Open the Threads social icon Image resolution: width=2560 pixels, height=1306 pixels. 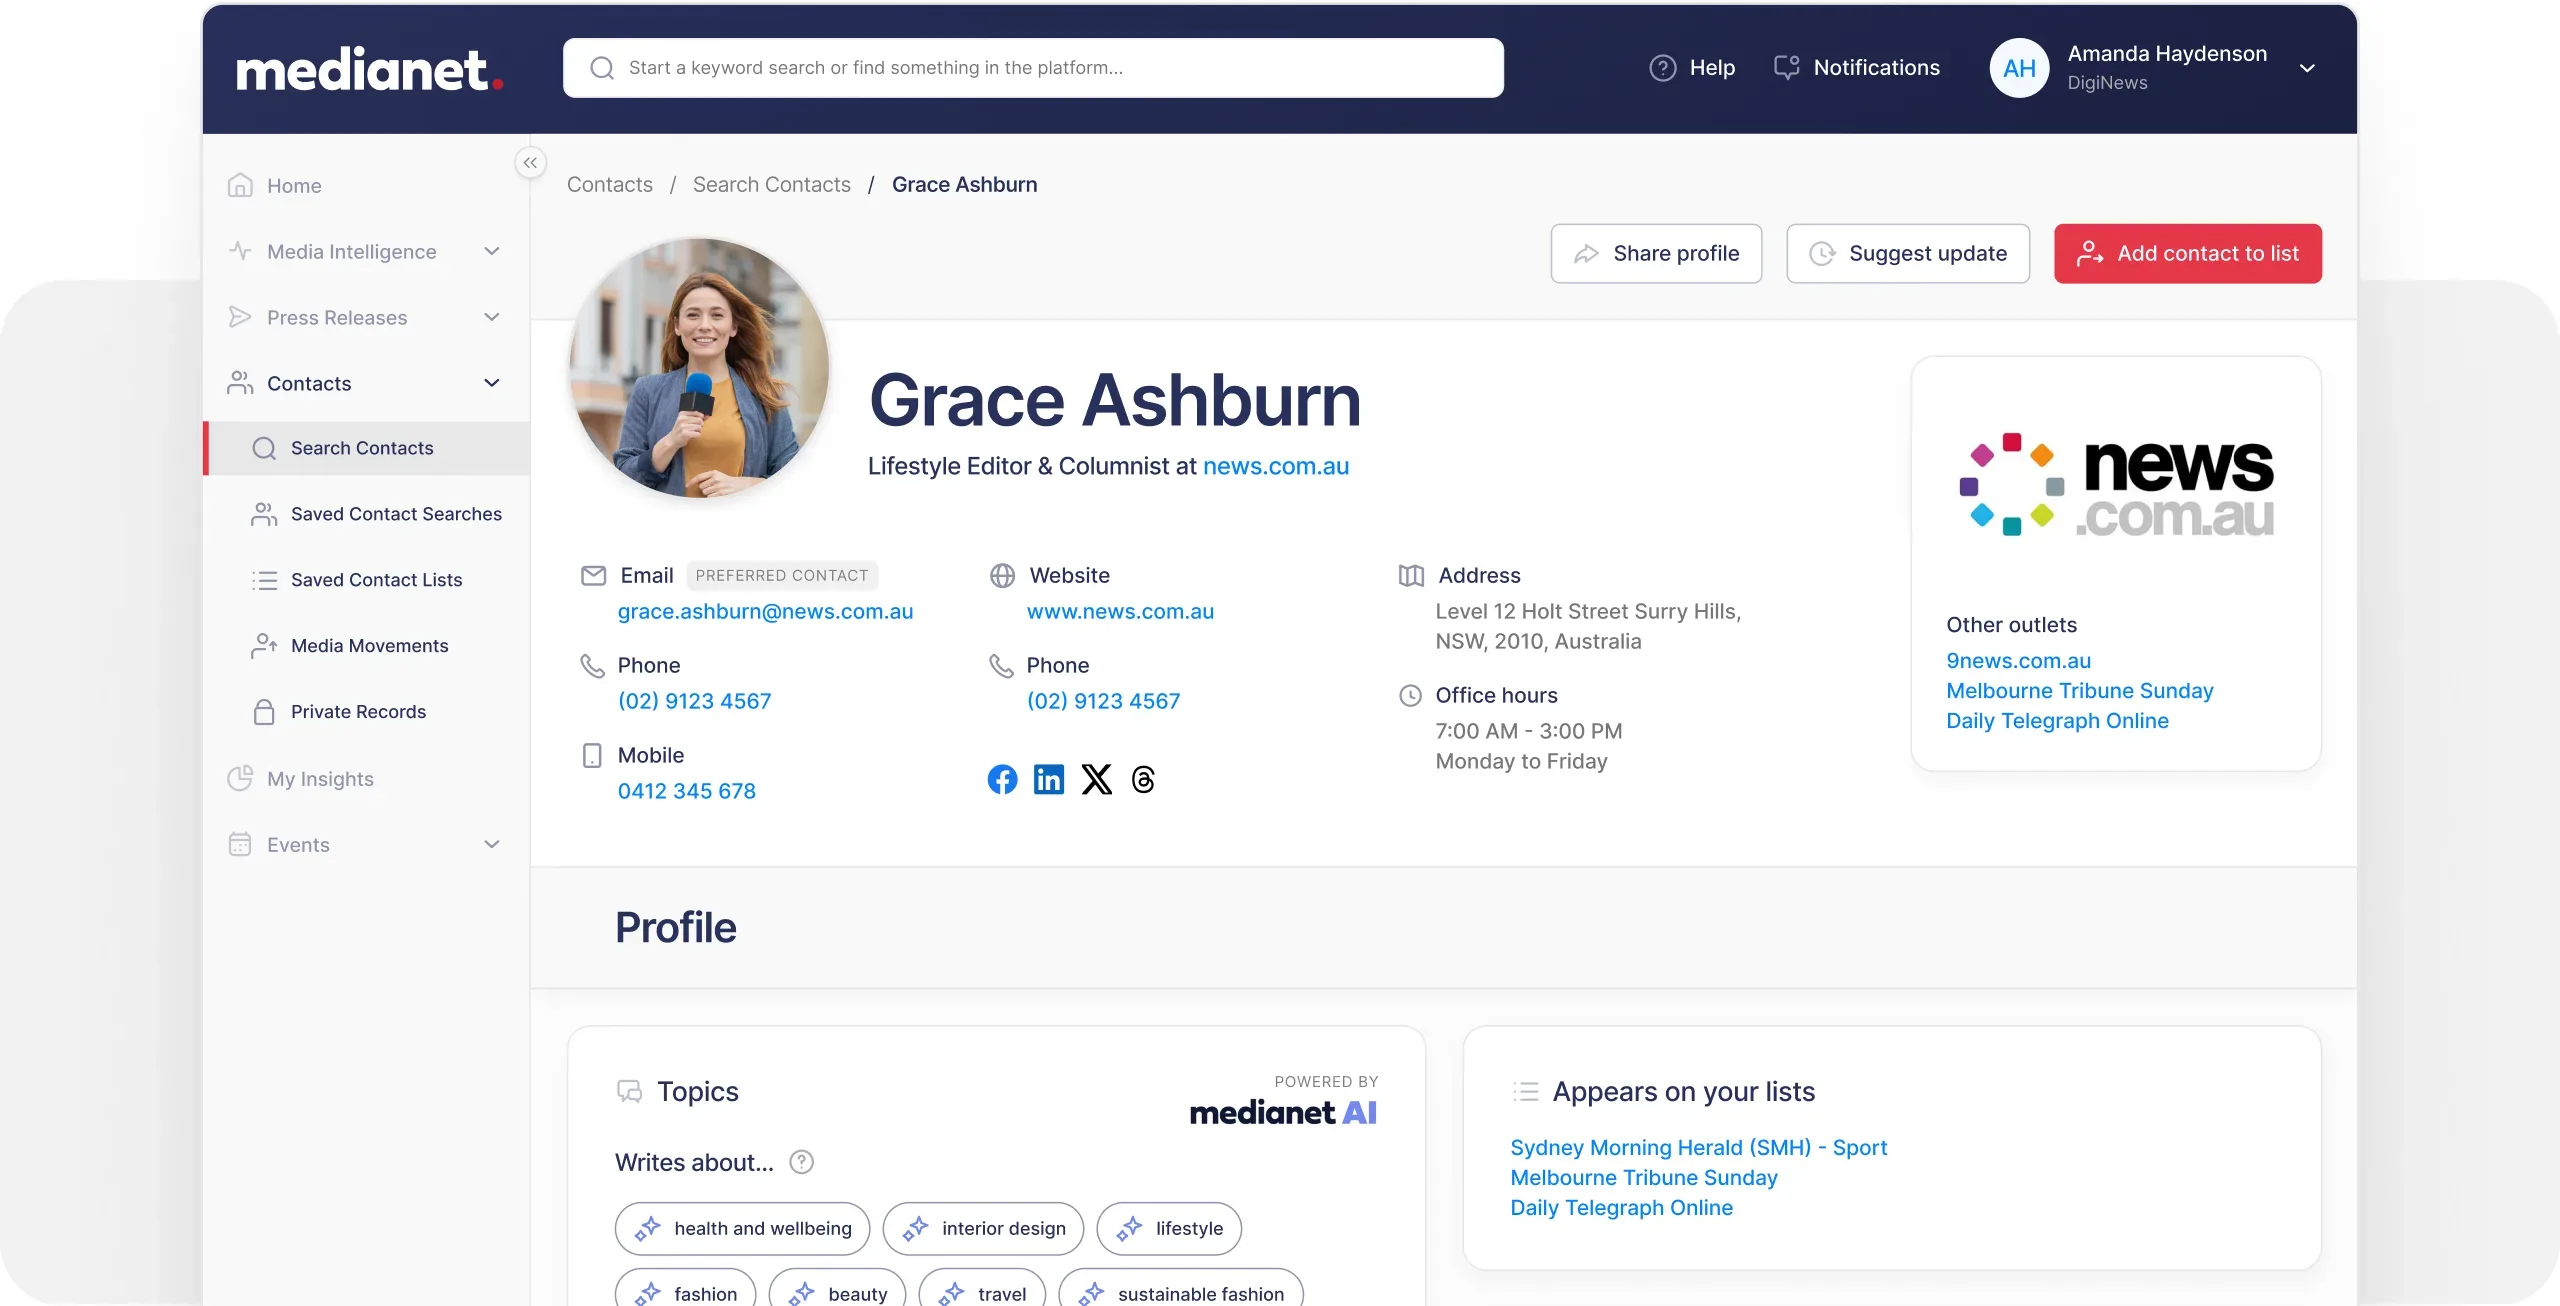click(x=1143, y=779)
